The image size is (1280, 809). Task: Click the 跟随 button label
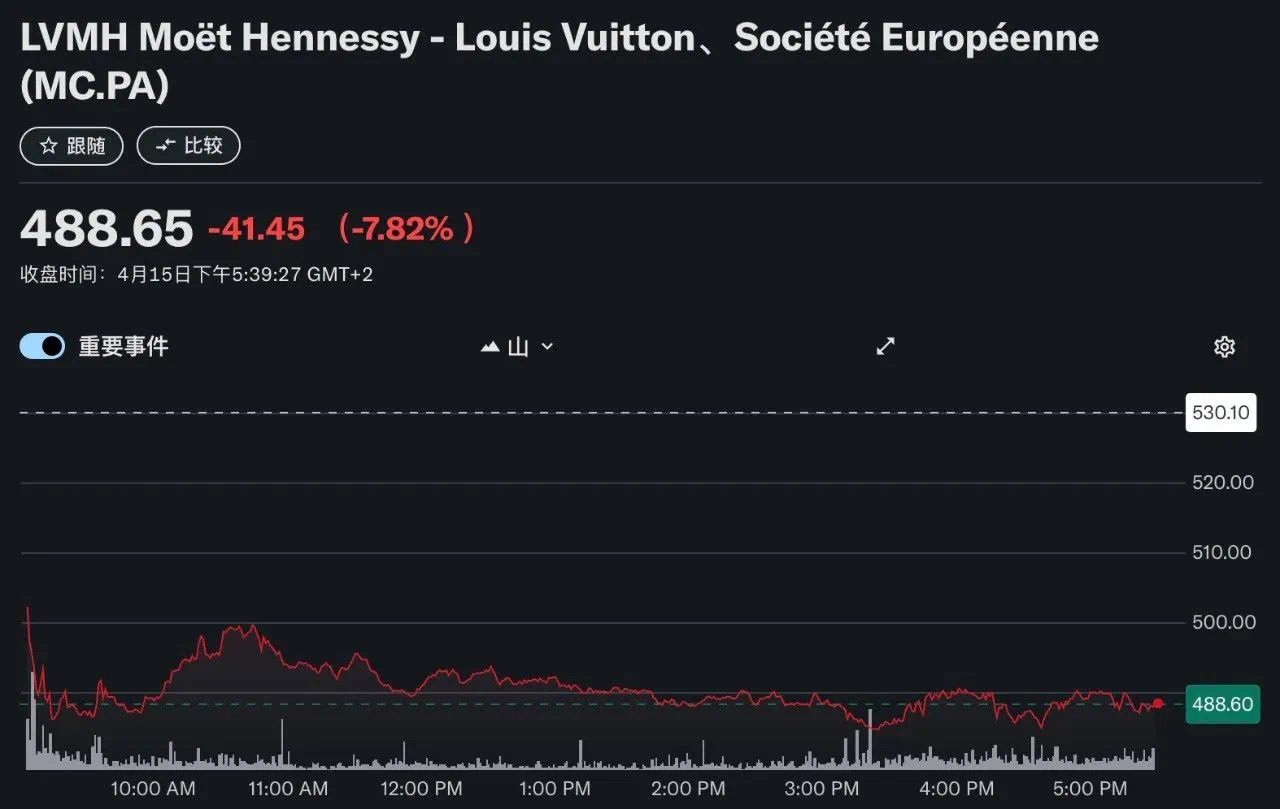(86, 146)
